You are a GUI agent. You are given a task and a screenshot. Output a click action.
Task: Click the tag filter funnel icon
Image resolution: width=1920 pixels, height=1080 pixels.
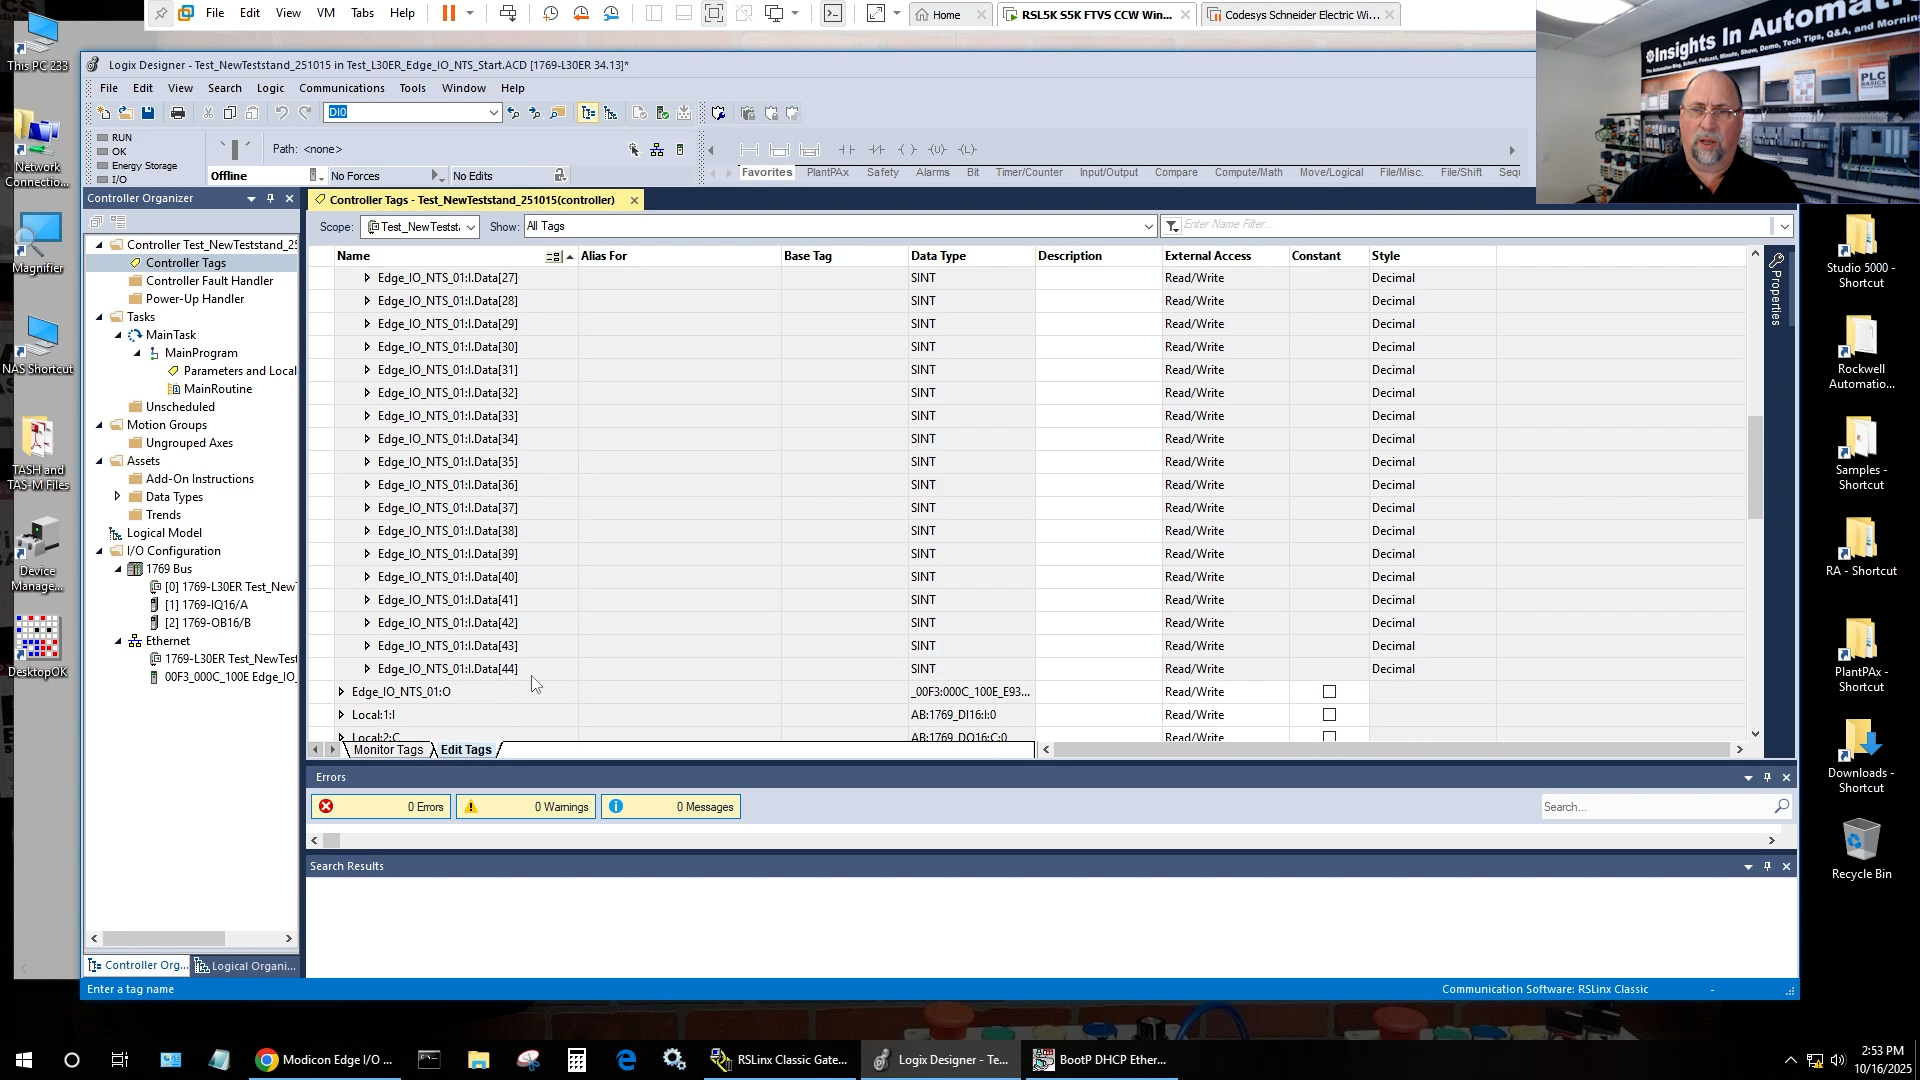[x=1172, y=226]
